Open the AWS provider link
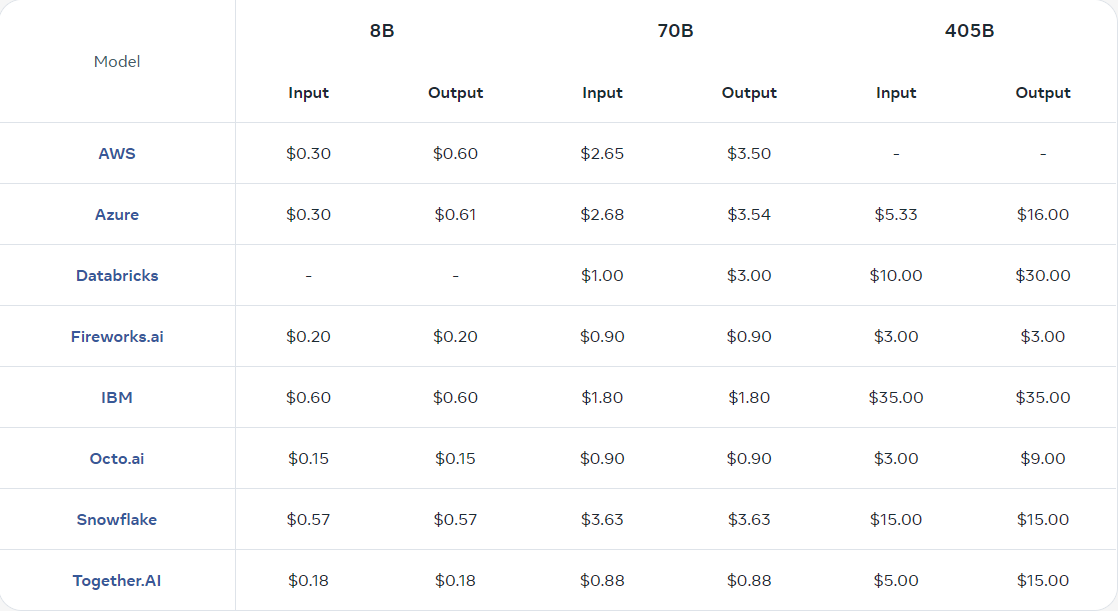The height and width of the screenshot is (611, 1118). tap(117, 153)
